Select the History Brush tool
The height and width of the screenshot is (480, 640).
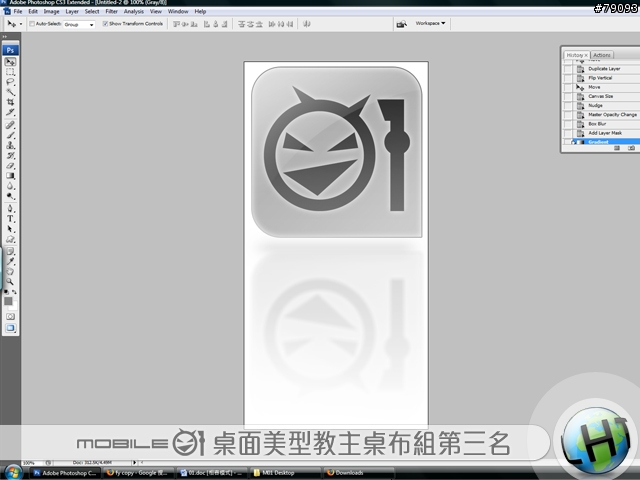pyautogui.click(x=10, y=156)
